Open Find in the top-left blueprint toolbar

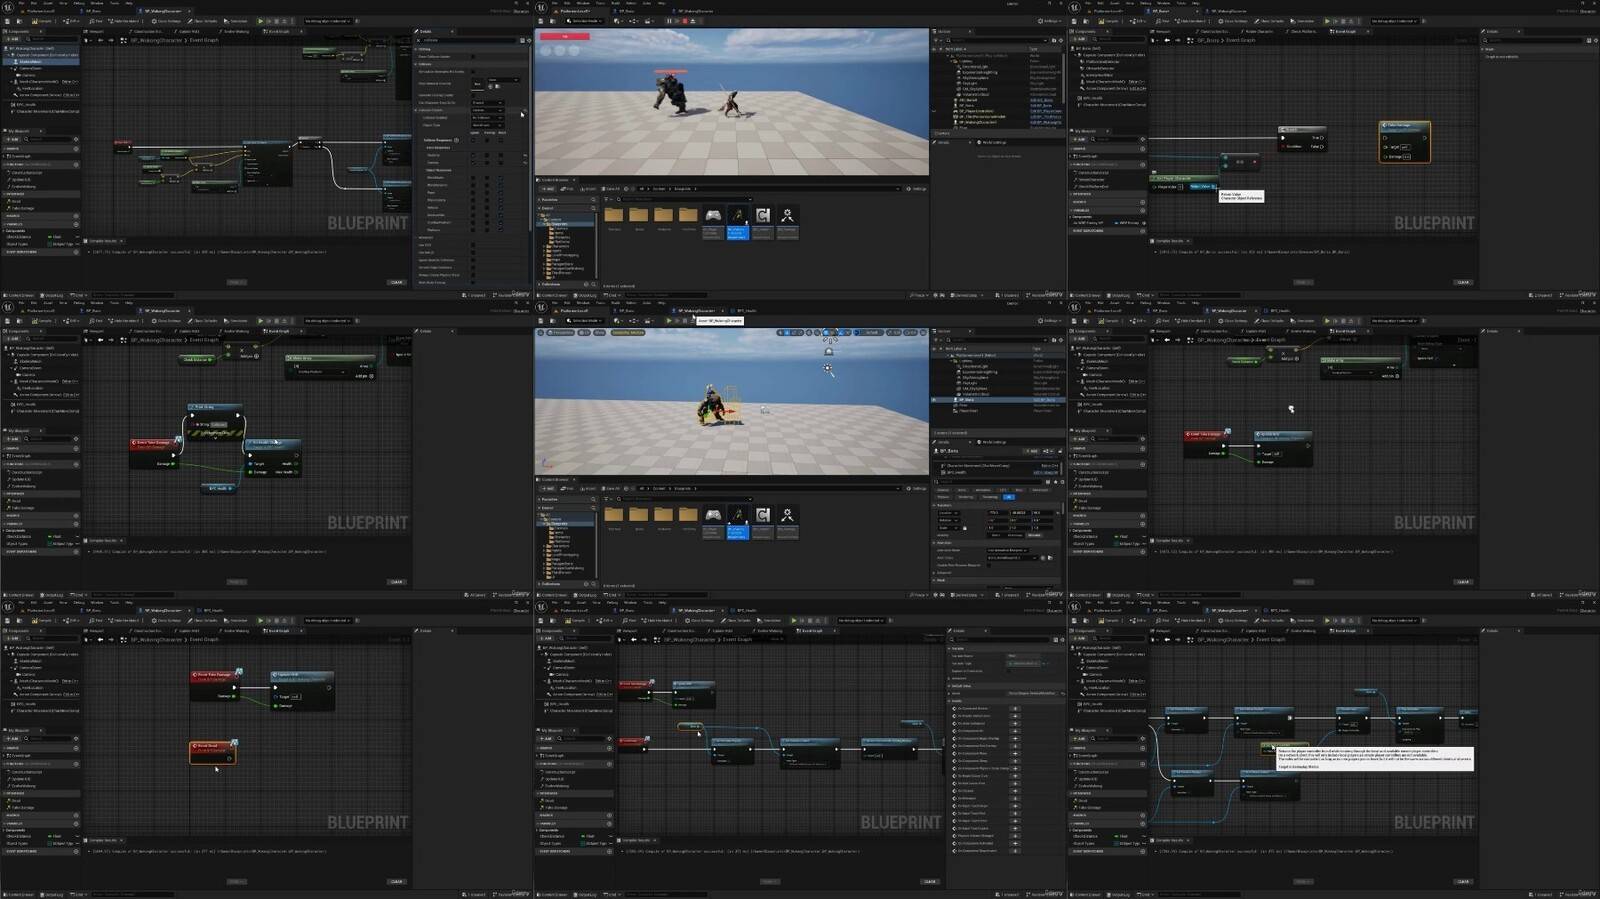(x=96, y=21)
